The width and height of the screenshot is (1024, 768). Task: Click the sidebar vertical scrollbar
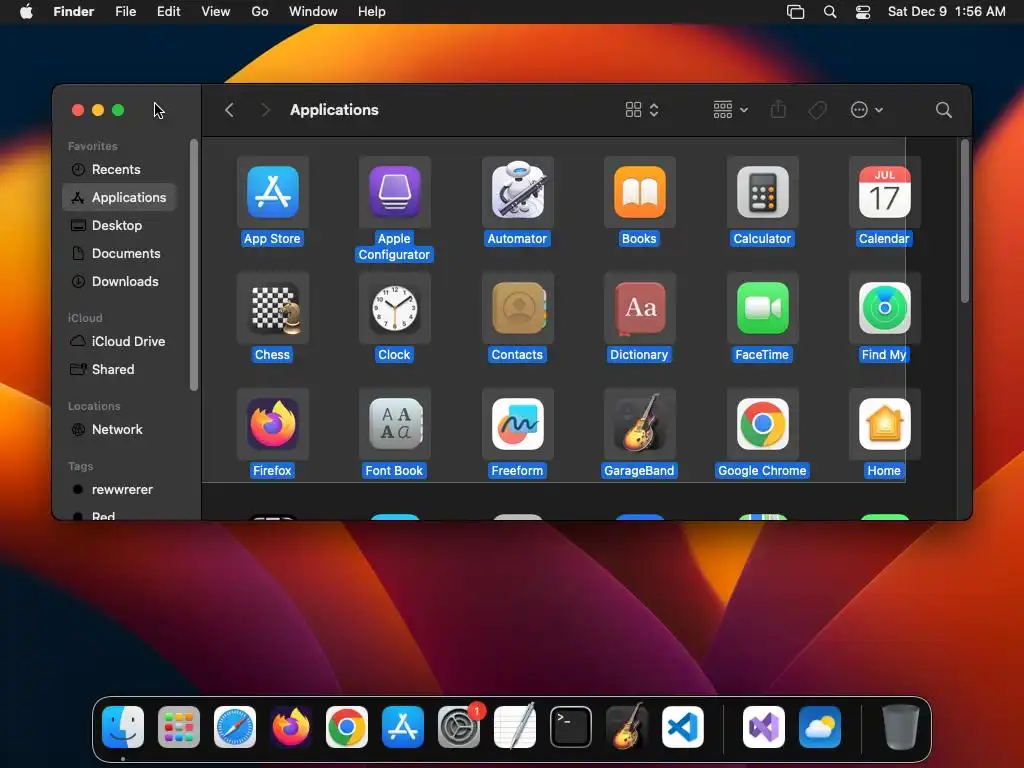pos(193,265)
